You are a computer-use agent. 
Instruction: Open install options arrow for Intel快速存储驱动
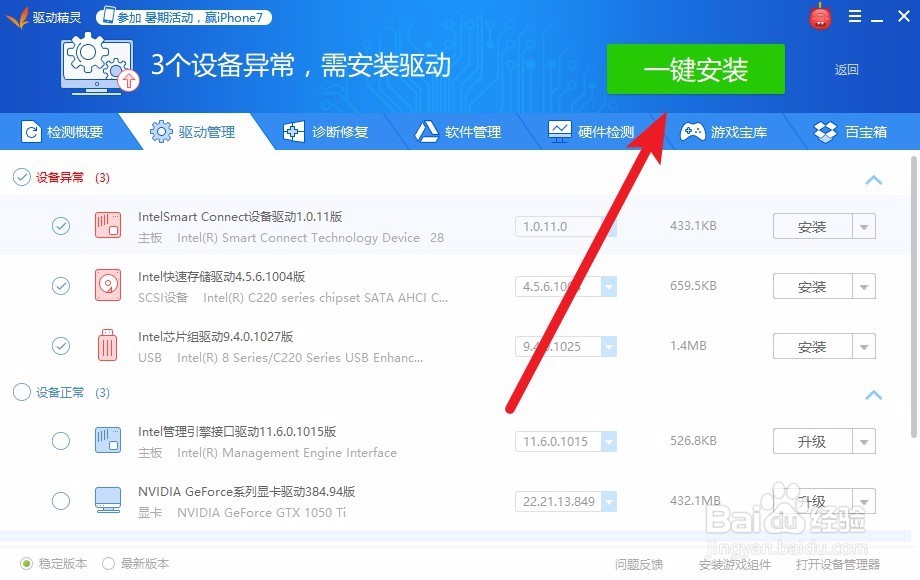(864, 286)
